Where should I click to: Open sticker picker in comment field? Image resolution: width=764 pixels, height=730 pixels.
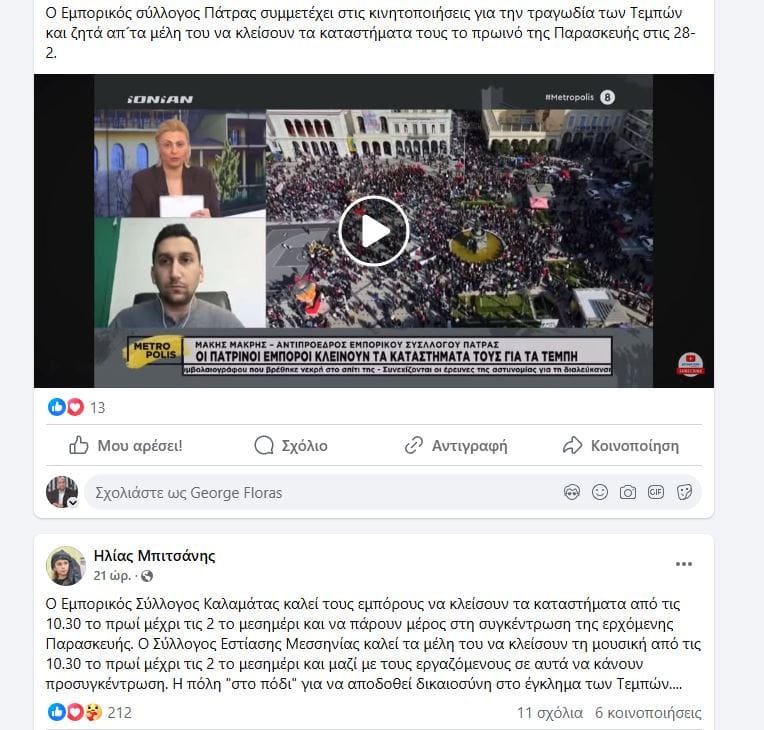(684, 493)
